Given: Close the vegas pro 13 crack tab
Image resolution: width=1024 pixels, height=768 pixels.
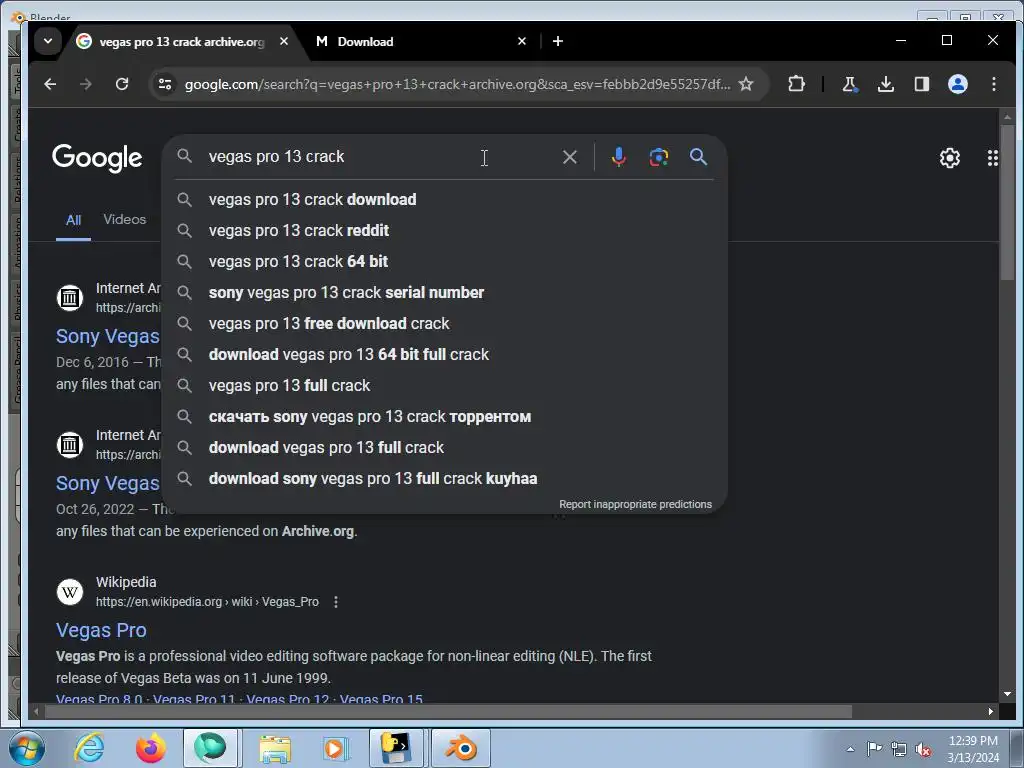Looking at the screenshot, I should pos(283,41).
